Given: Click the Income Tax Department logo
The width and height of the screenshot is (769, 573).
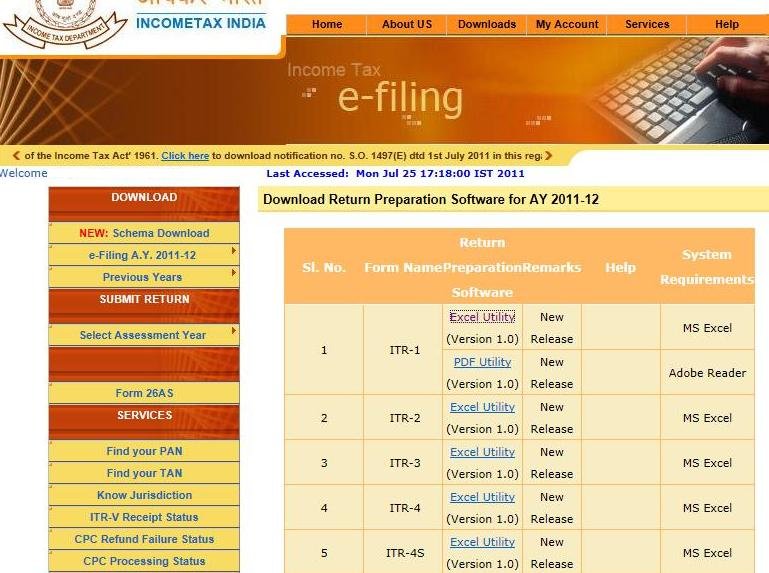Looking at the screenshot, I should [x=64, y=24].
